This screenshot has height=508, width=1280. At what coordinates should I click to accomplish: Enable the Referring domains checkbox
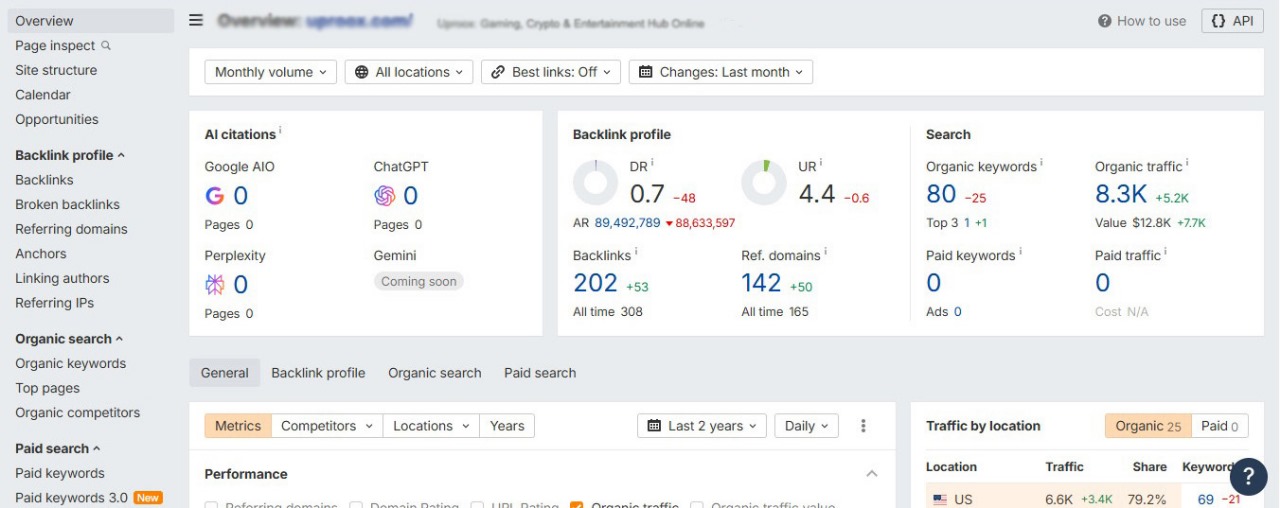[211, 505]
